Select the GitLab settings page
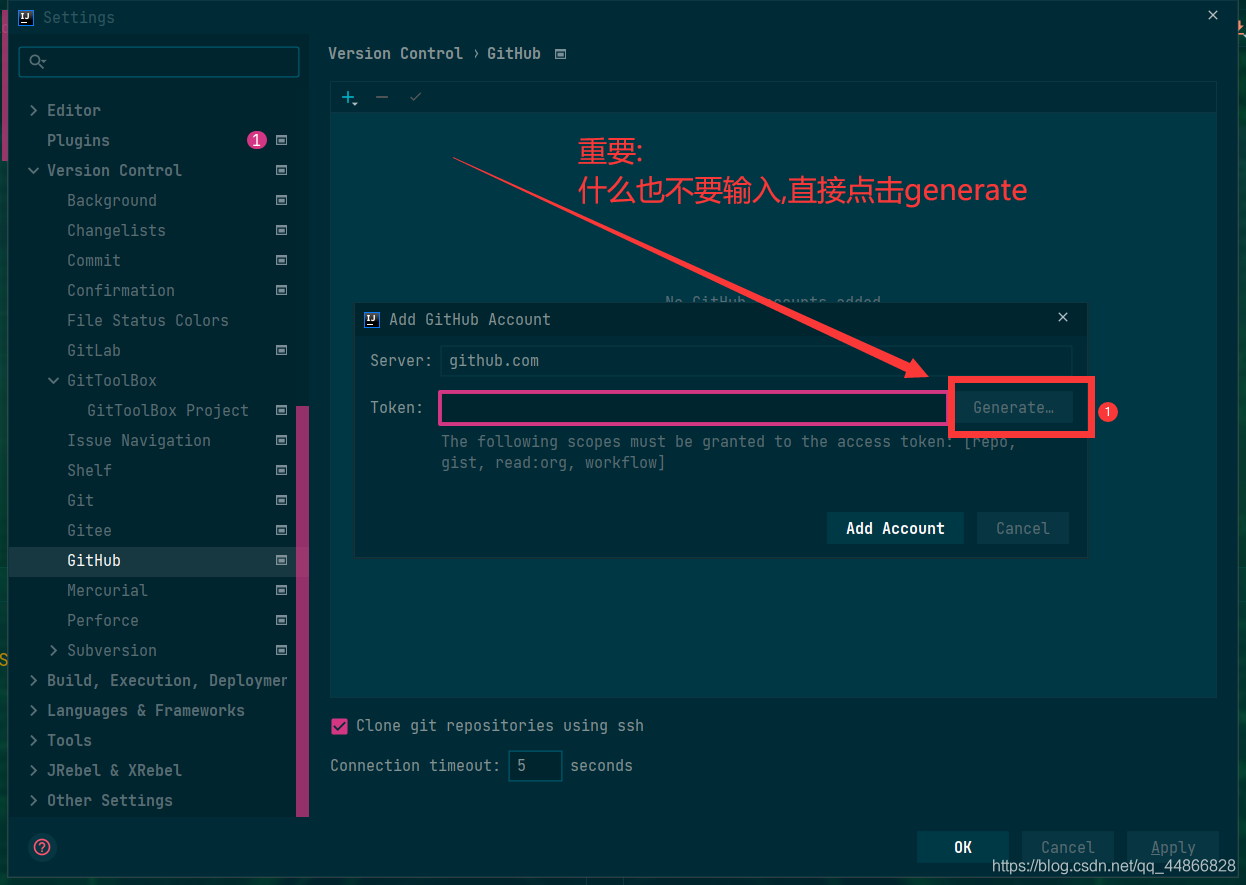This screenshot has width=1246, height=885. (96, 350)
